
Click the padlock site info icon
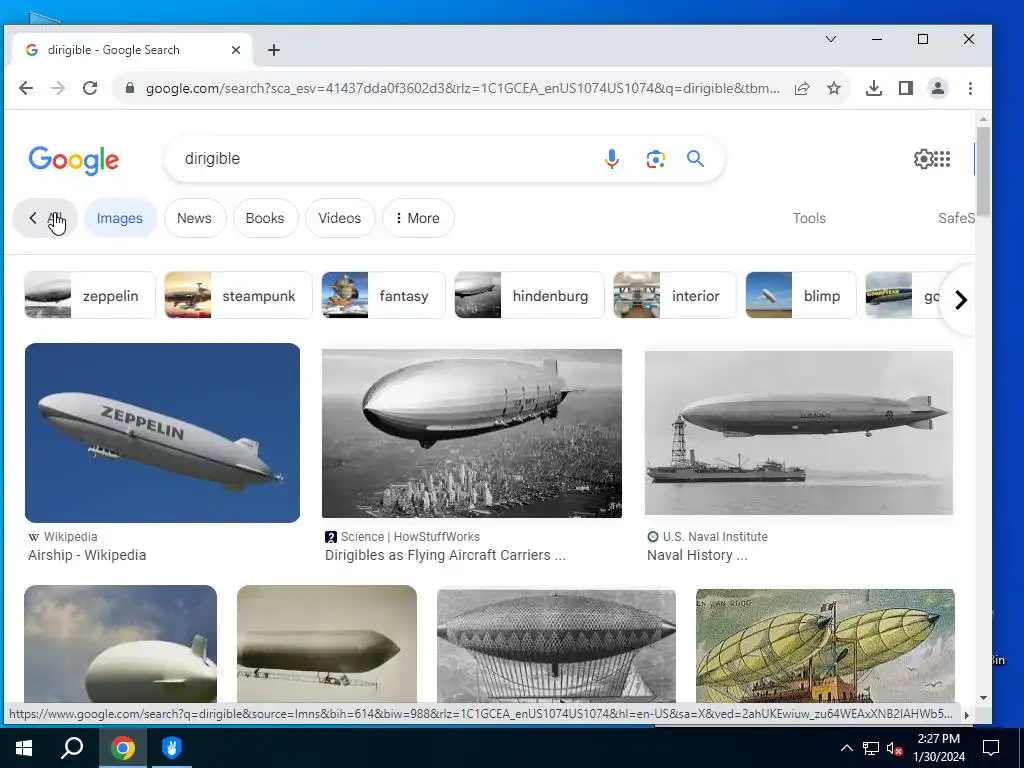click(x=130, y=88)
